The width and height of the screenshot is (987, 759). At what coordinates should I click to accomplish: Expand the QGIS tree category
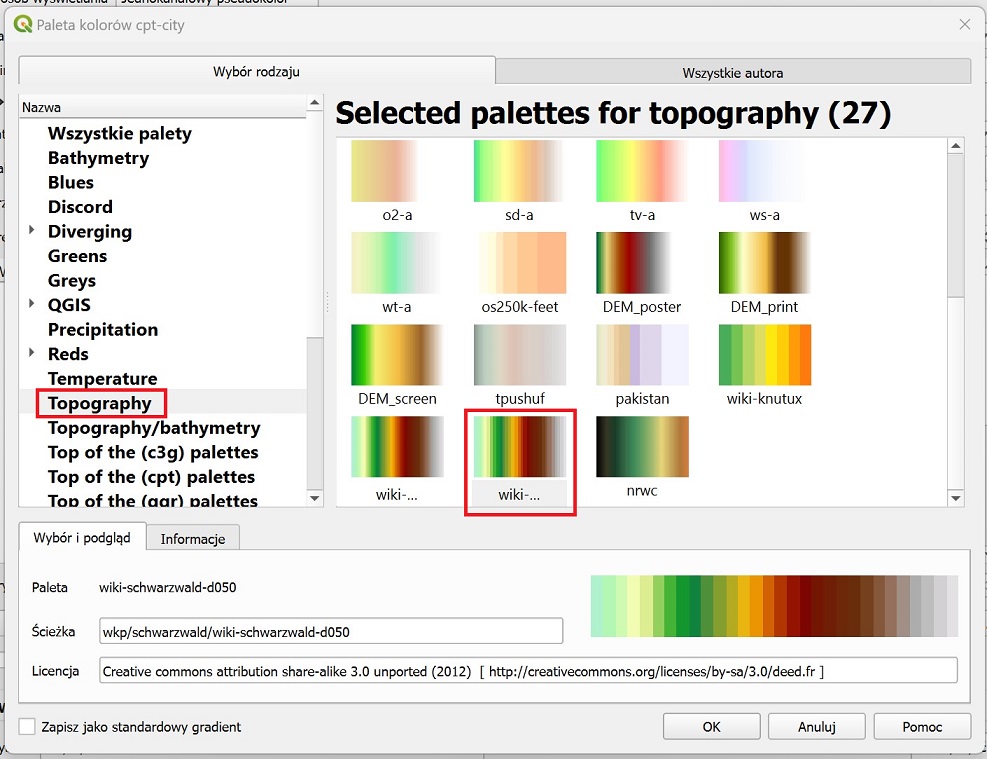tap(31, 304)
